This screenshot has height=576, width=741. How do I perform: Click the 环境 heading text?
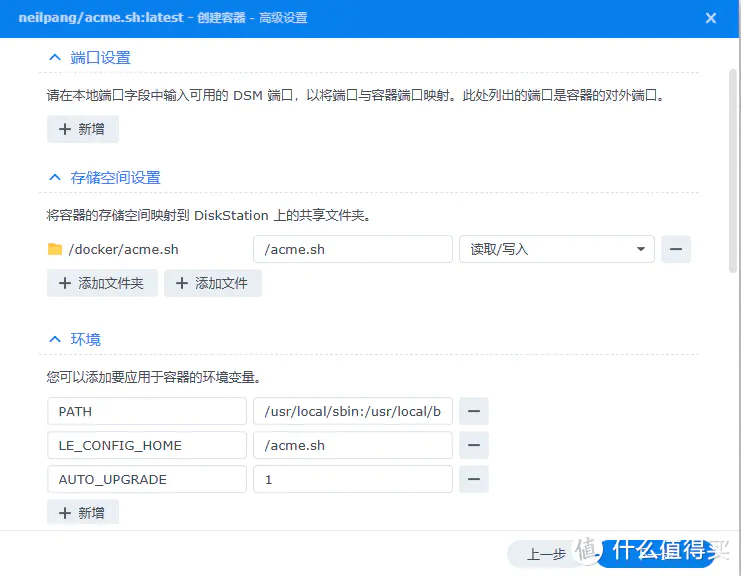pos(85,339)
